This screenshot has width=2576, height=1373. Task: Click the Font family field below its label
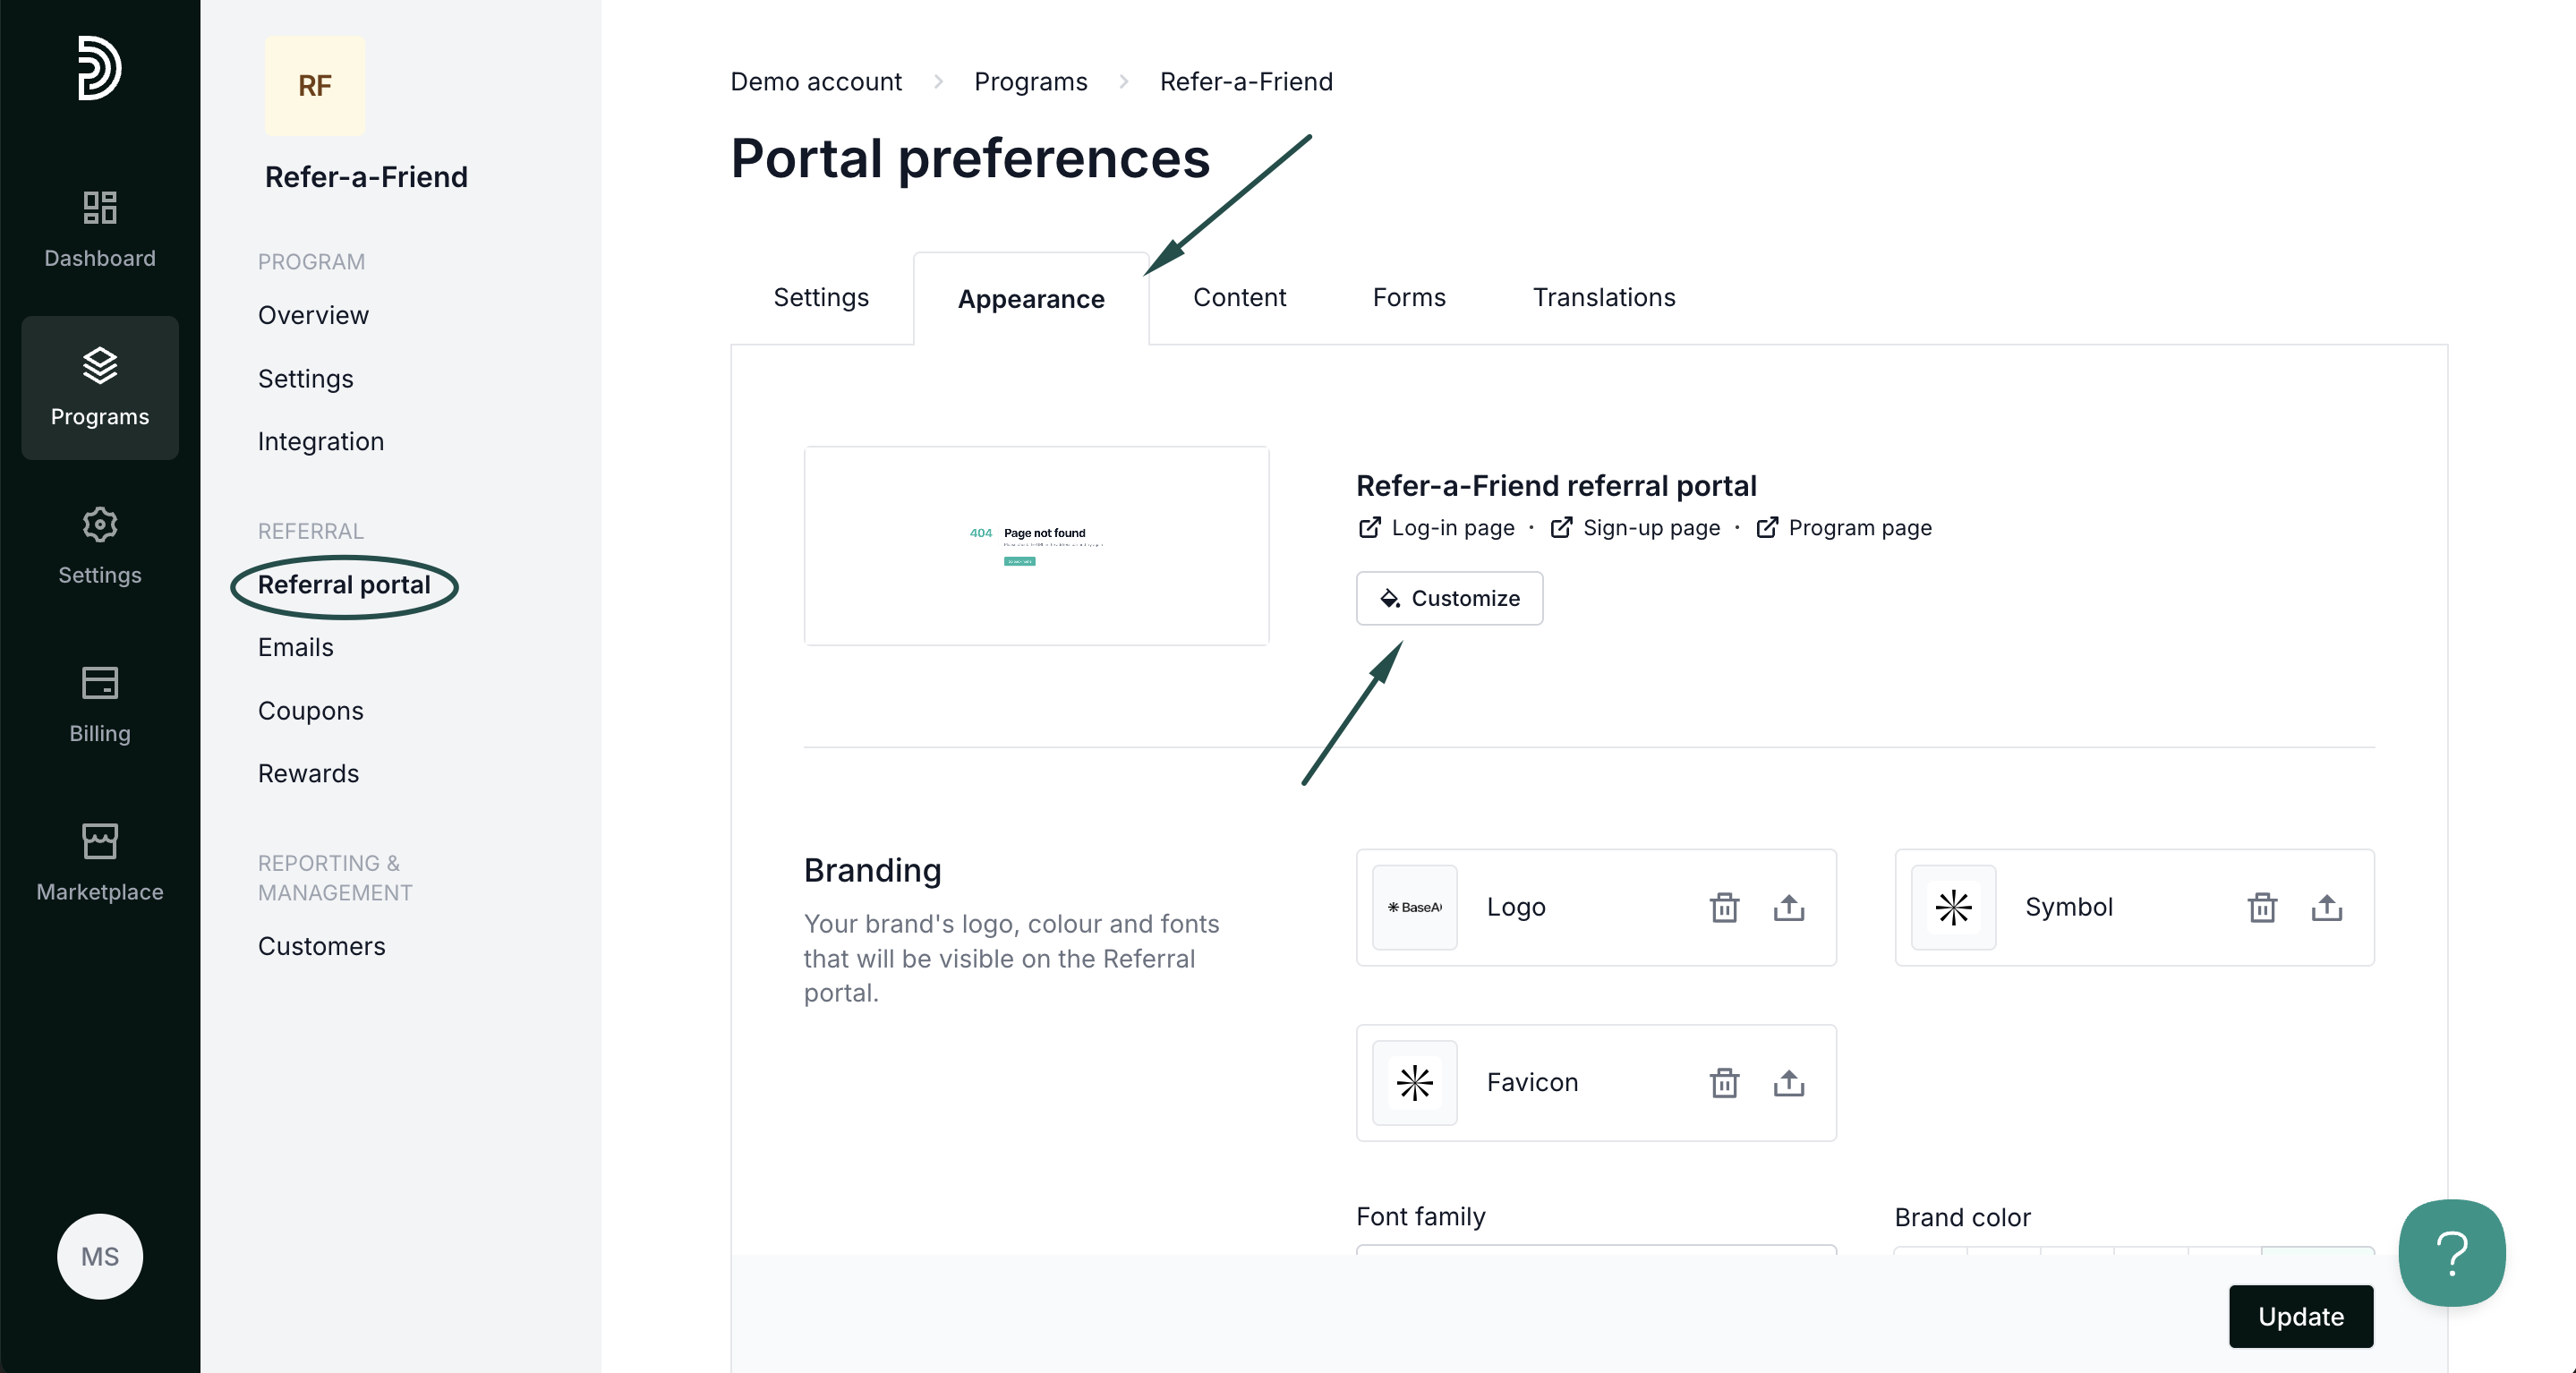(x=1596, y=1249)
